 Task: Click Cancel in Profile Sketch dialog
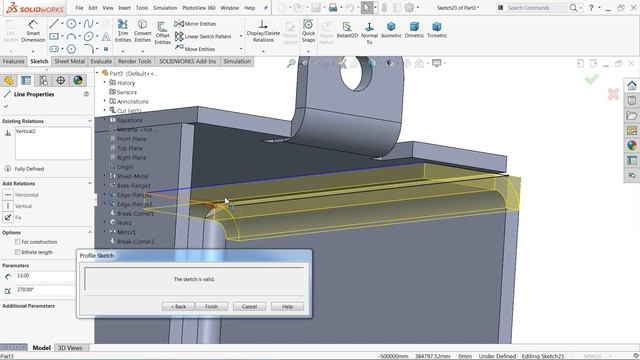tap(249, 307)
